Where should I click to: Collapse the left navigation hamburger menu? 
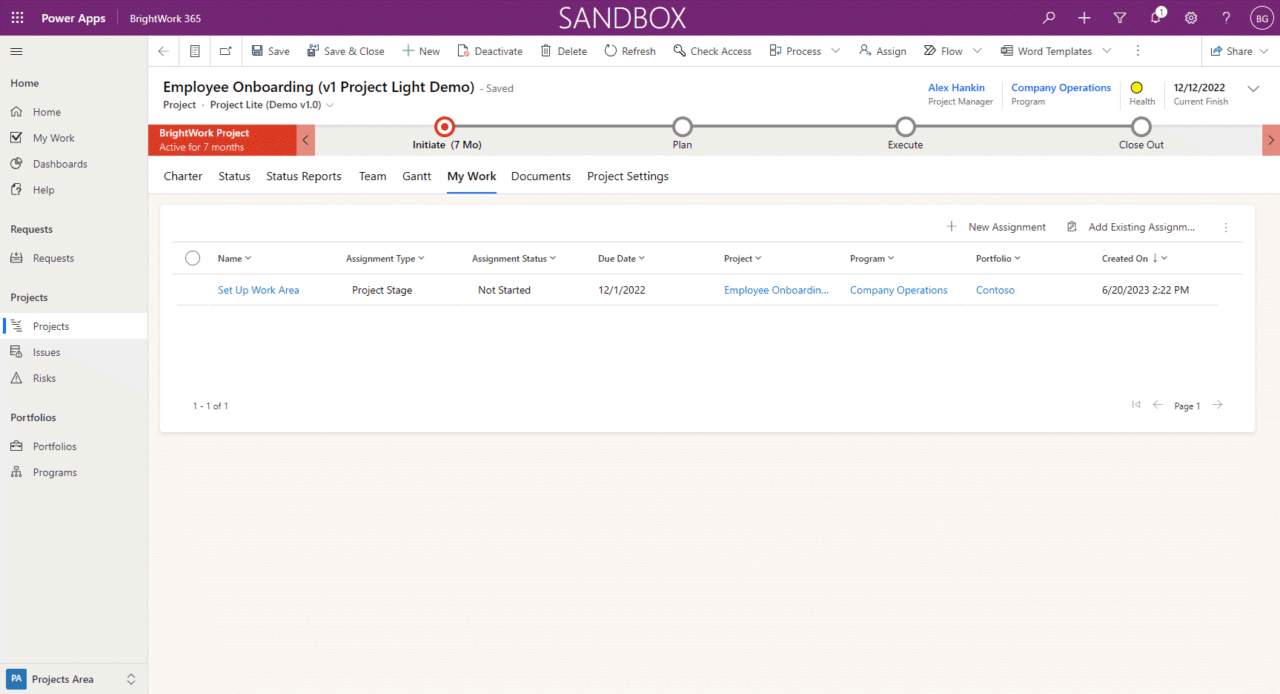(16, 51)
